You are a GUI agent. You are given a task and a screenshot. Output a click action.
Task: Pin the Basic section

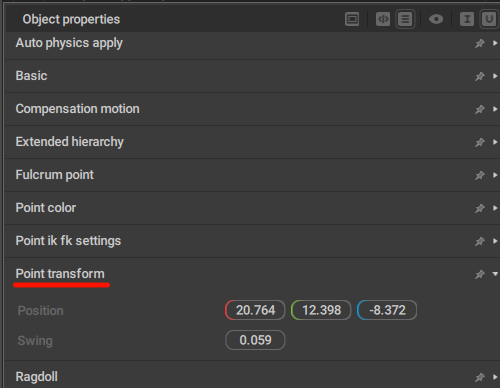(480, 76)
